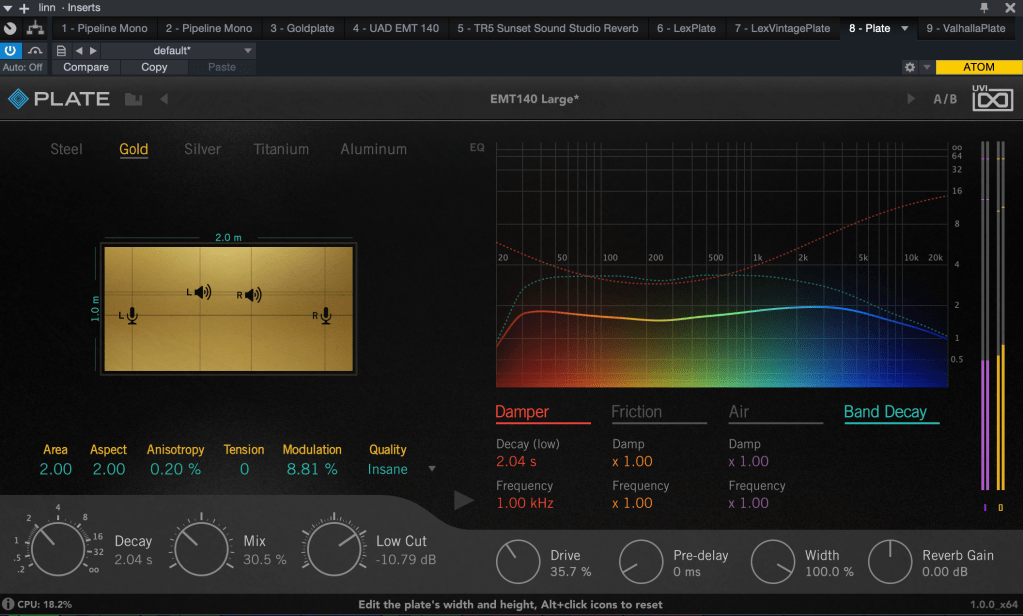Viewport: 1023px width, 616px height.
Task: Switch to the 9 - ValhallaPlate tab
Action: tap(965, 28)
